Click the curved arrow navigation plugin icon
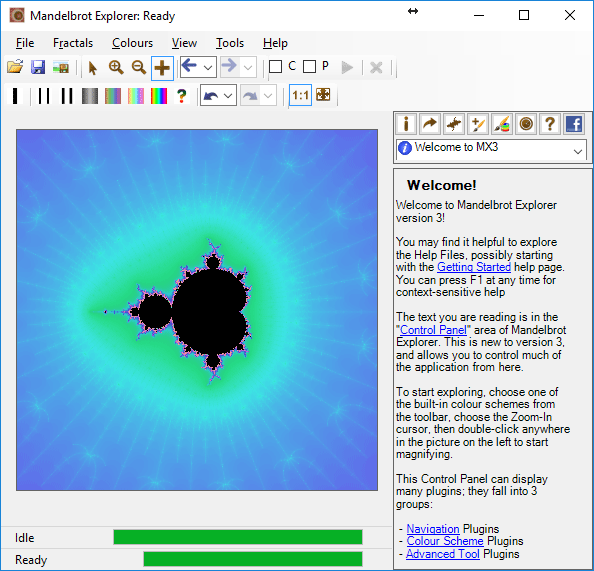The width and height of the screenshot is (594, 571). pyautogui.click(x=430, y=124)
